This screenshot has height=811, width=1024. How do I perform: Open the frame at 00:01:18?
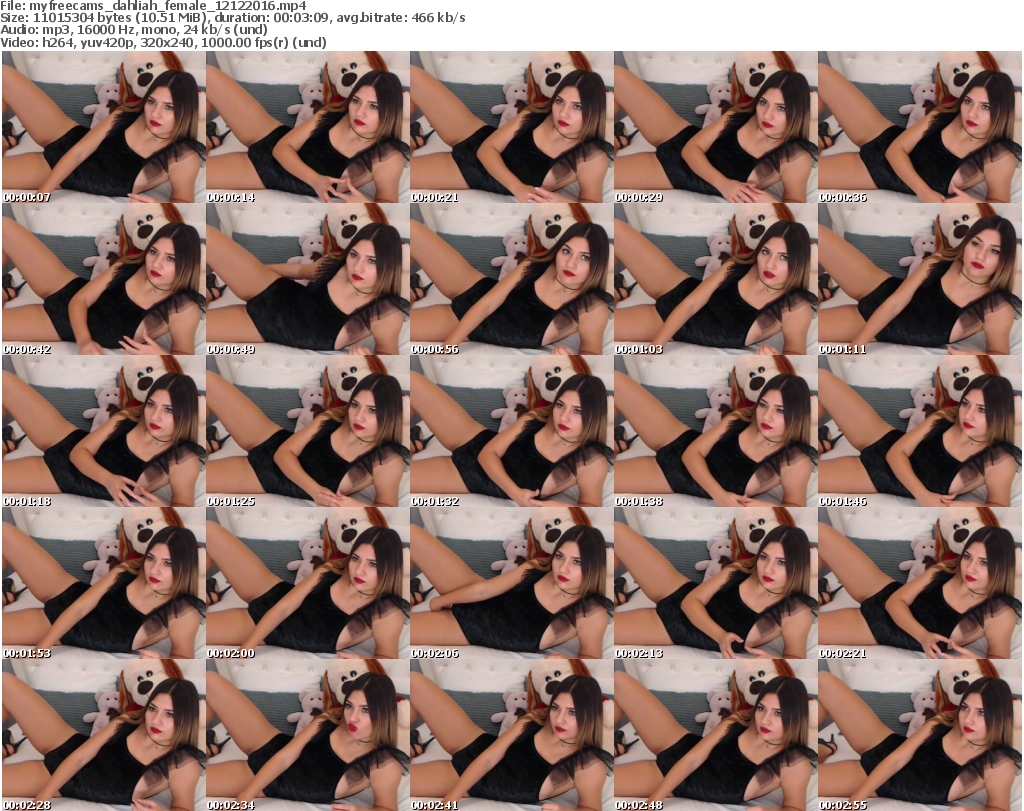coord(104,432)
